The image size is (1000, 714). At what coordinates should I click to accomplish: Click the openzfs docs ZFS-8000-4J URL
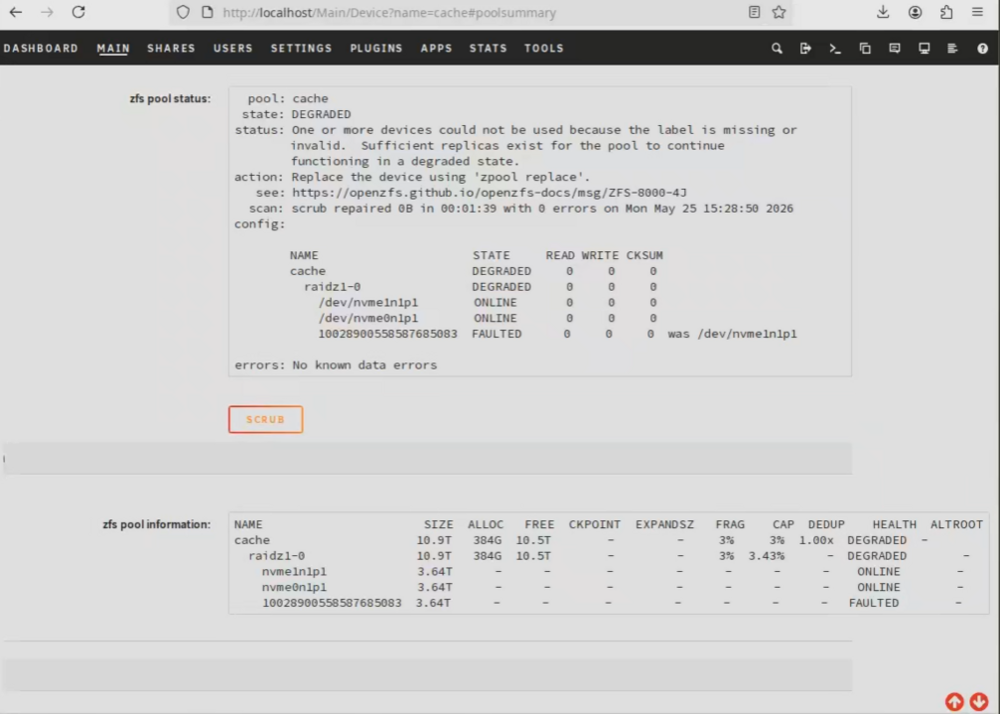489,193
